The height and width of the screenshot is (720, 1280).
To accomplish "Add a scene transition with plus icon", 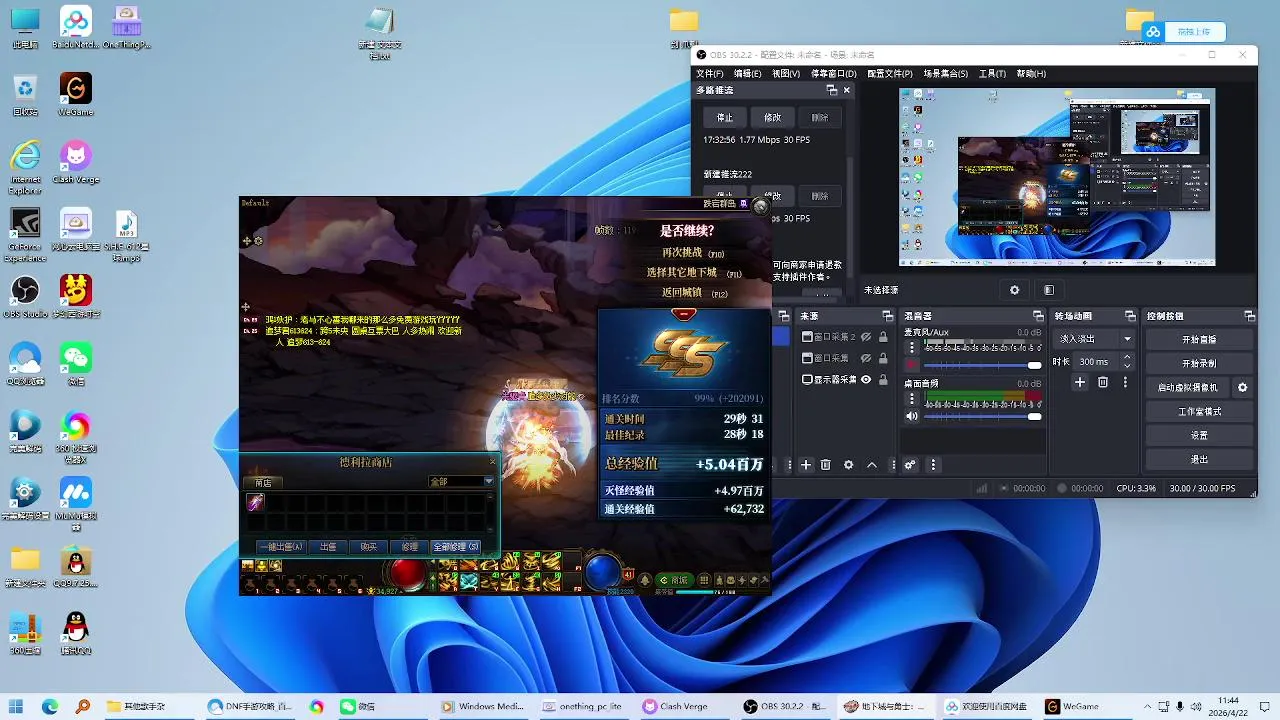I will coord(1080,382).
